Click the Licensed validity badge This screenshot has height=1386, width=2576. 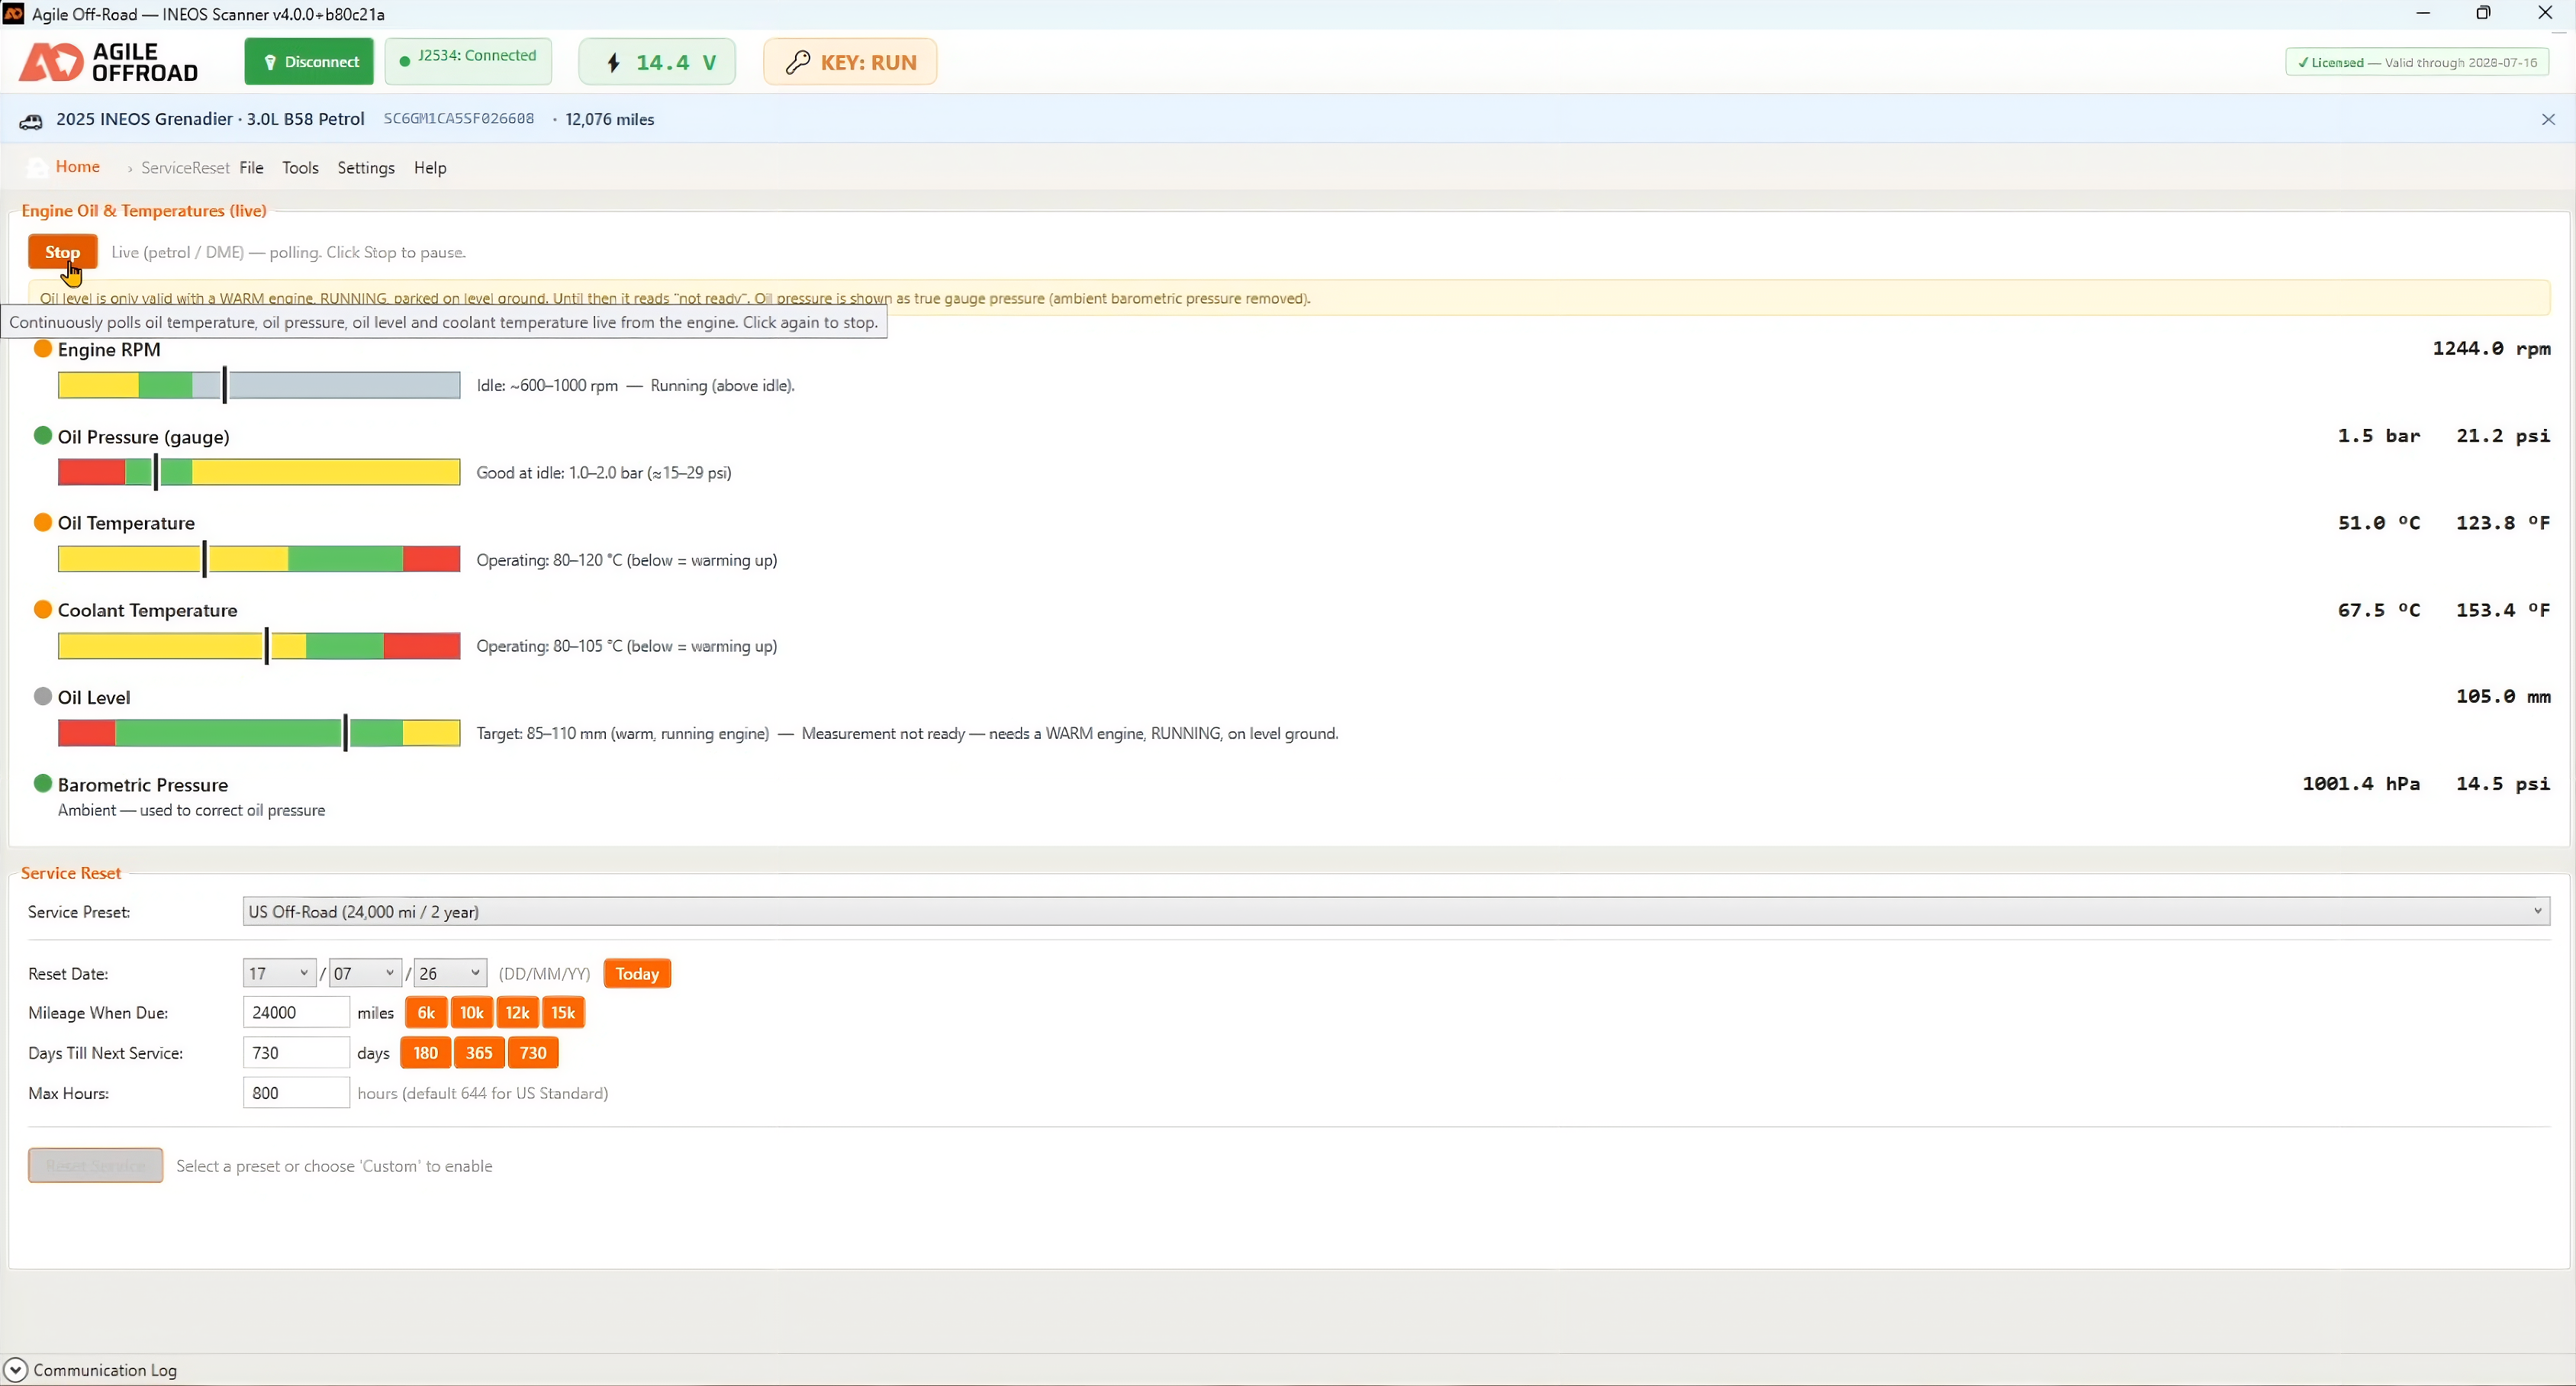point(2417,62)
